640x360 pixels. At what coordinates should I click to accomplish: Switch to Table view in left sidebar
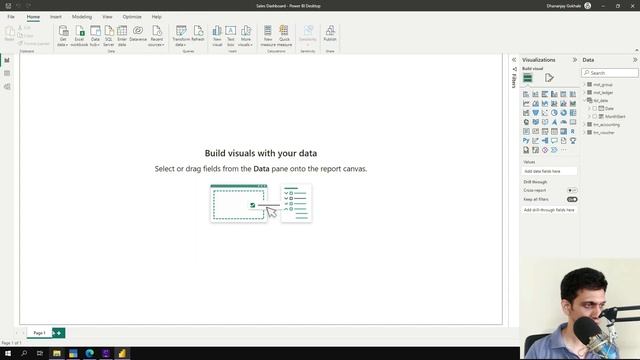(7, 73)
